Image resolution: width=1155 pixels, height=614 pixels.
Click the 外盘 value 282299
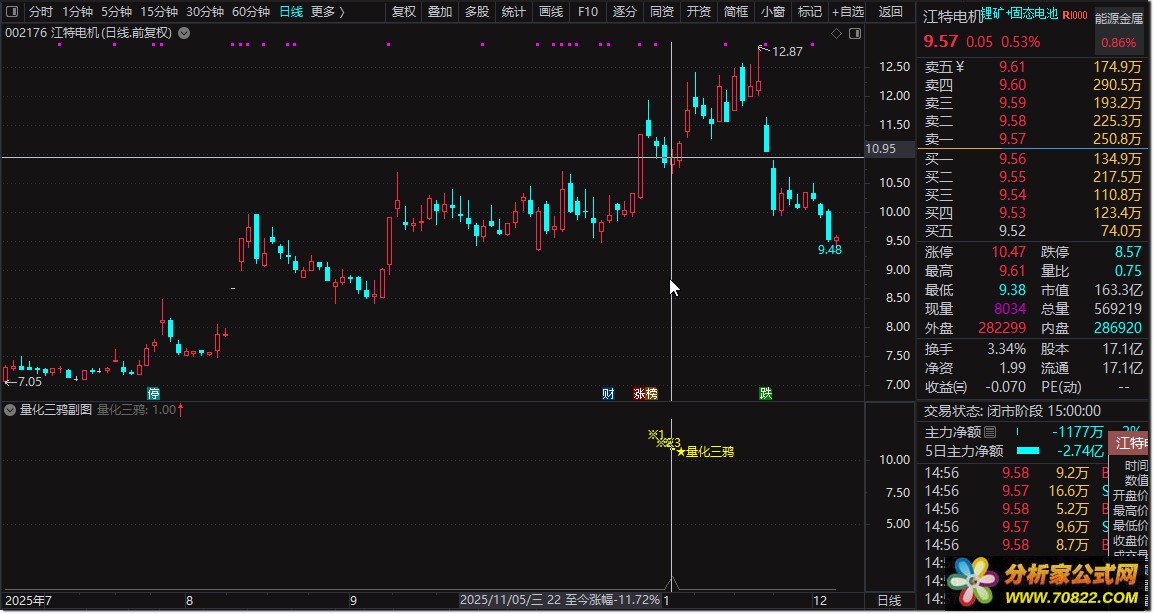(1003, 328)
